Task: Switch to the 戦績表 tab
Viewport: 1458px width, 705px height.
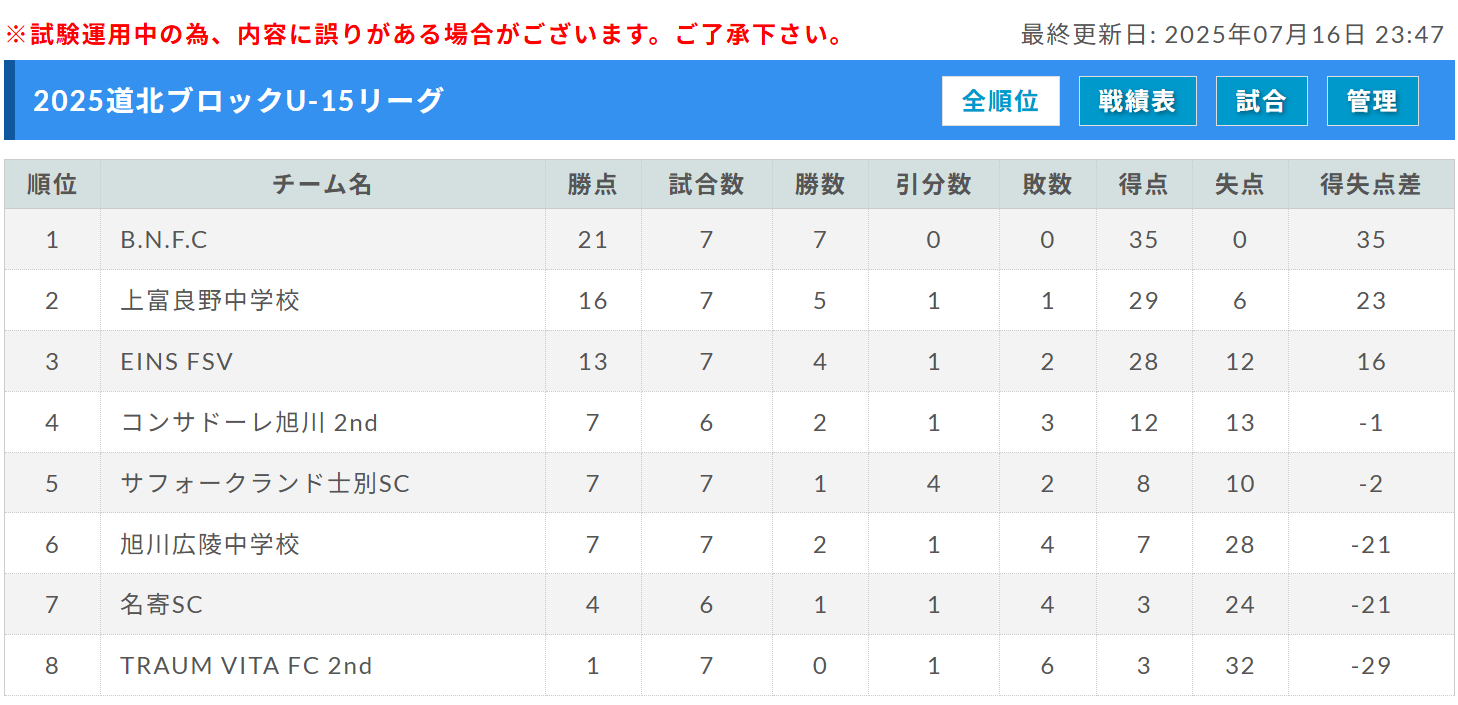Action: [x=1137, y=101]
